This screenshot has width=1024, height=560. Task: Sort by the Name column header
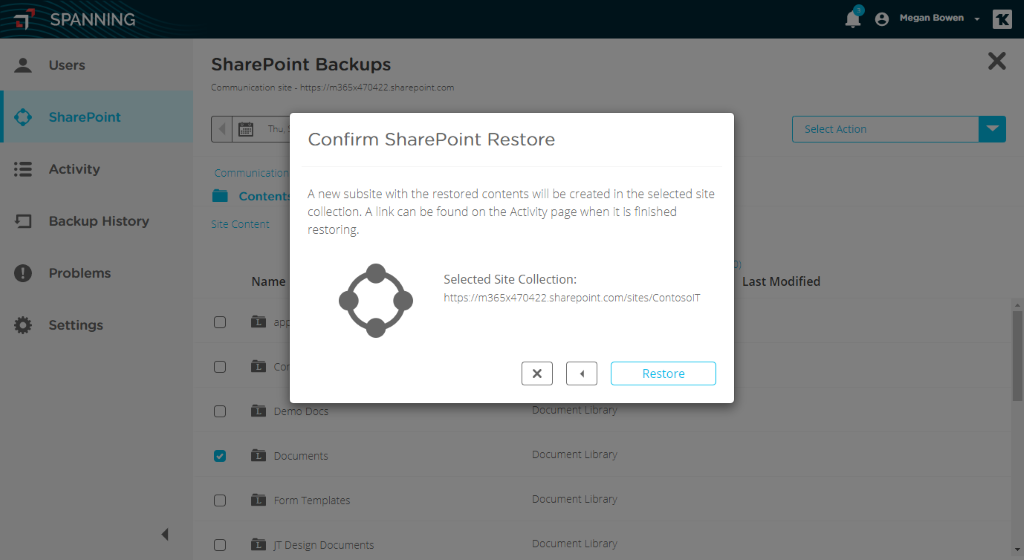(x=268, y=281)
